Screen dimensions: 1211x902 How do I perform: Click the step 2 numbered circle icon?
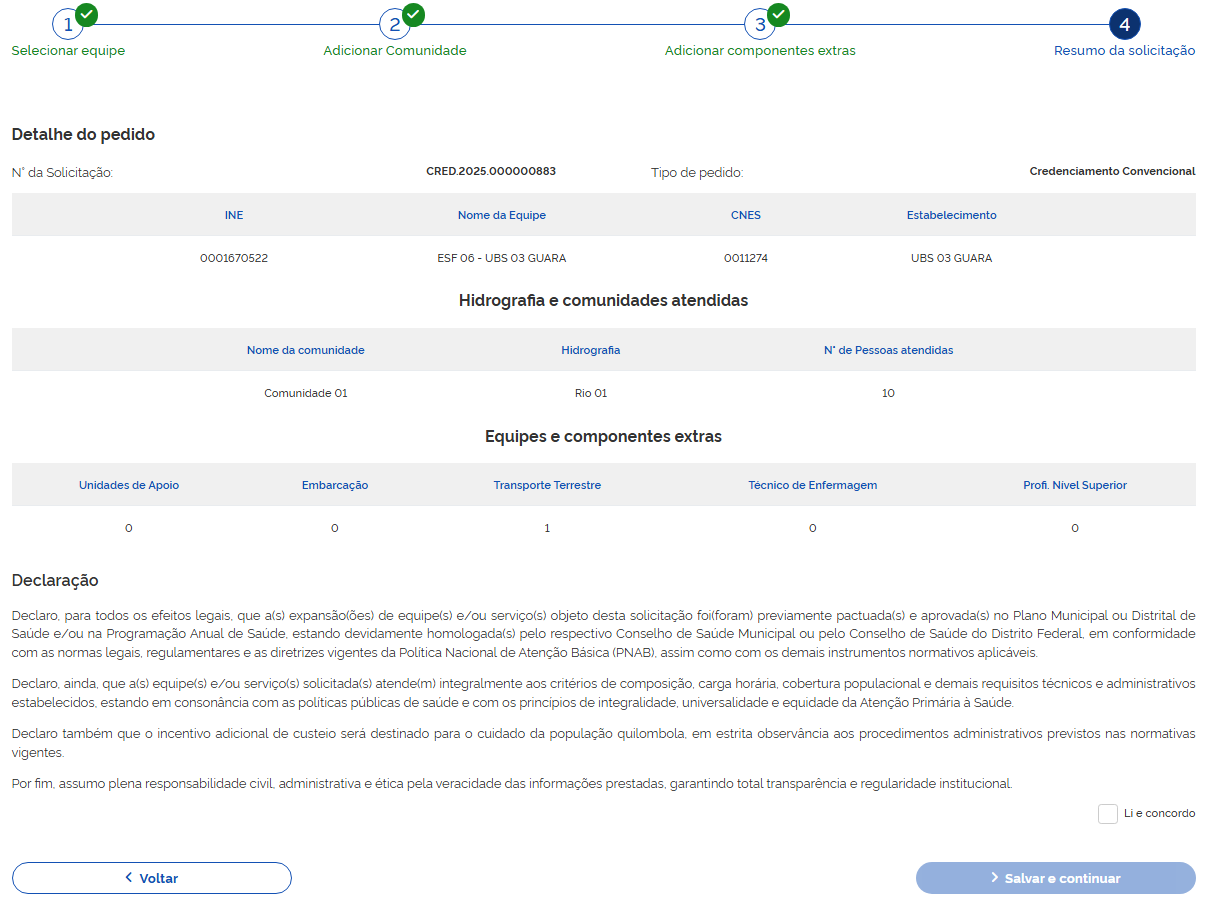tap(394, 24)
